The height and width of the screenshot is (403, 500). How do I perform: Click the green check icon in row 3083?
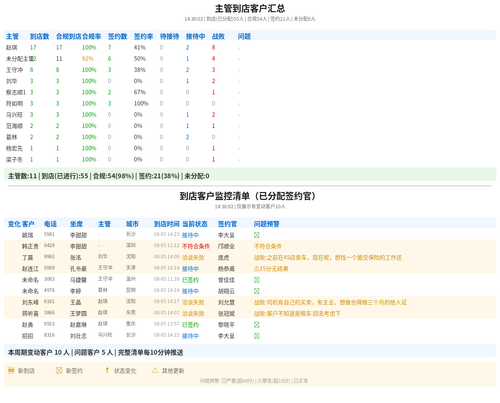(256, 280)
